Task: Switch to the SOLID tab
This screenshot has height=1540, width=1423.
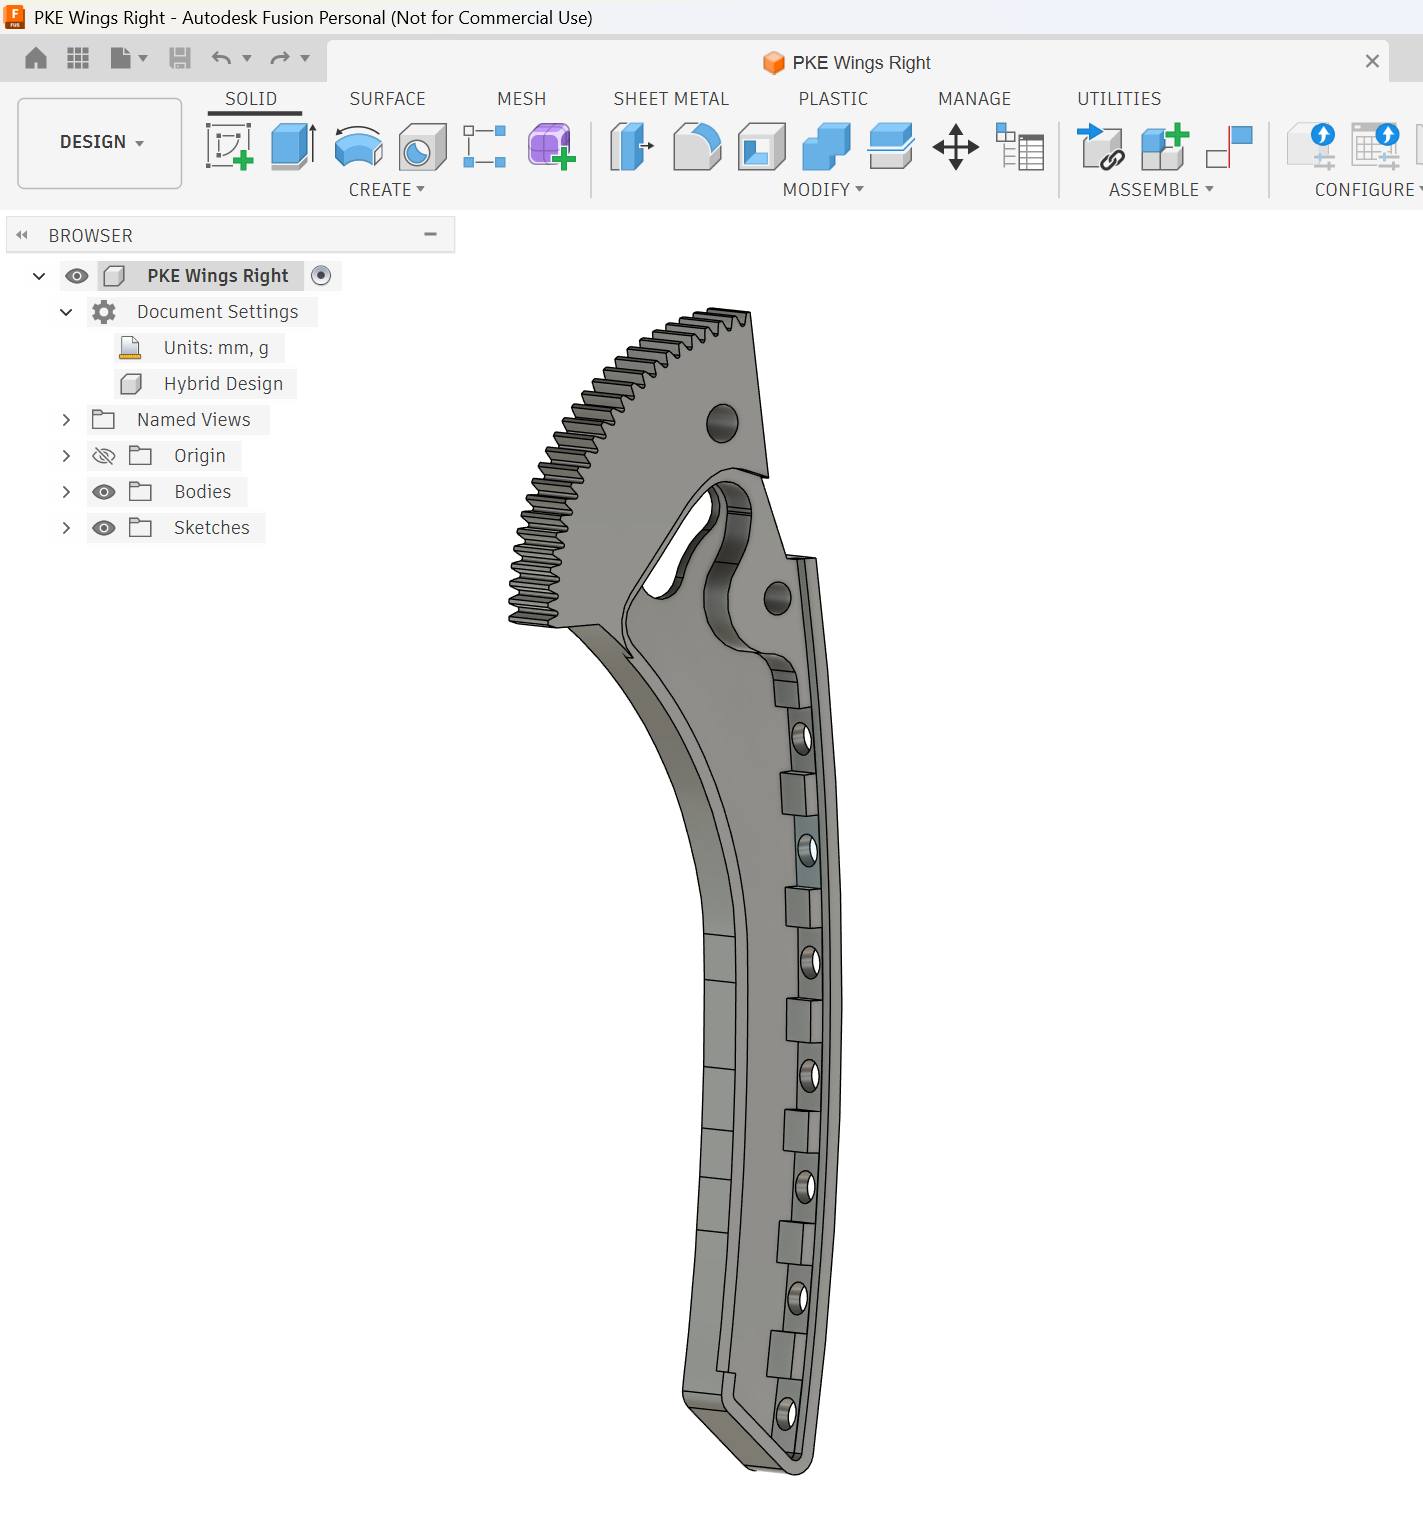Action: [251, 99]
